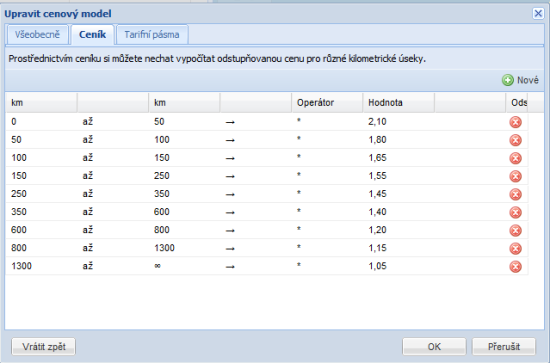Delete the 50 až 100 km price row

tap(515, 140)
